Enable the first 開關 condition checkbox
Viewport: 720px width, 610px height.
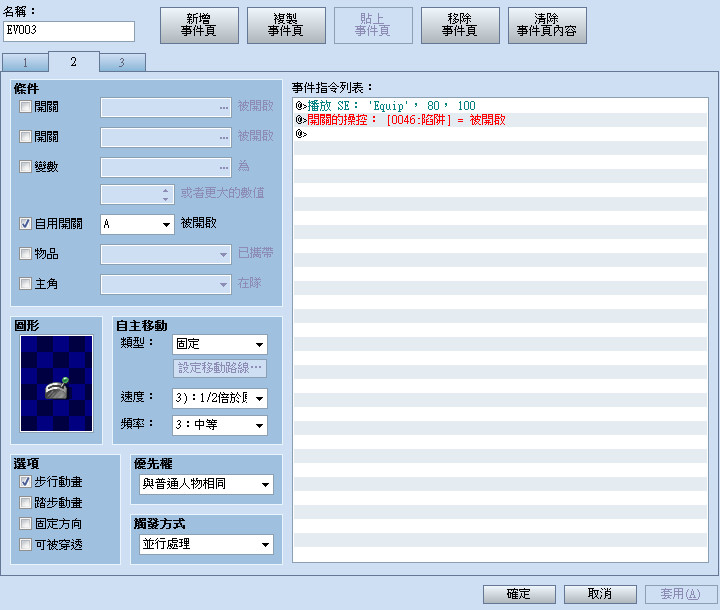tap(25, 107)
